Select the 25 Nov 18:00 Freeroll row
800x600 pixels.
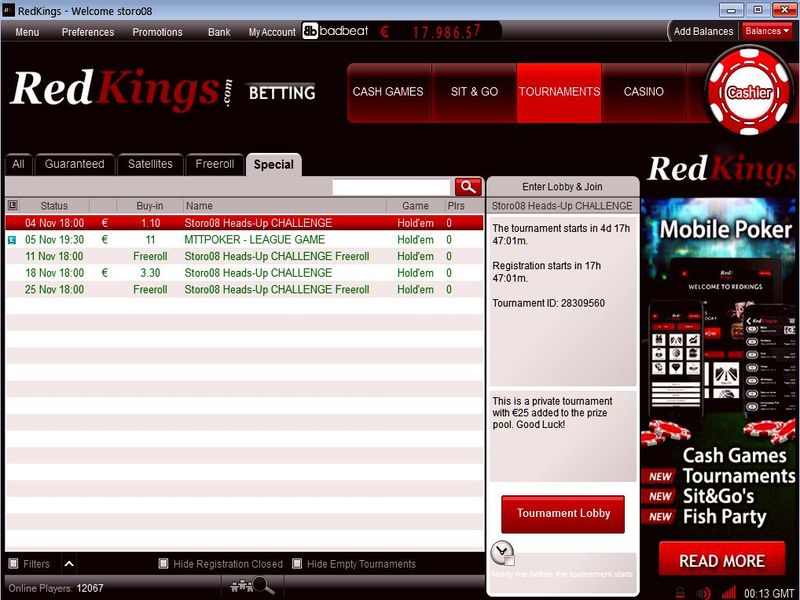[x=244, y=289]
